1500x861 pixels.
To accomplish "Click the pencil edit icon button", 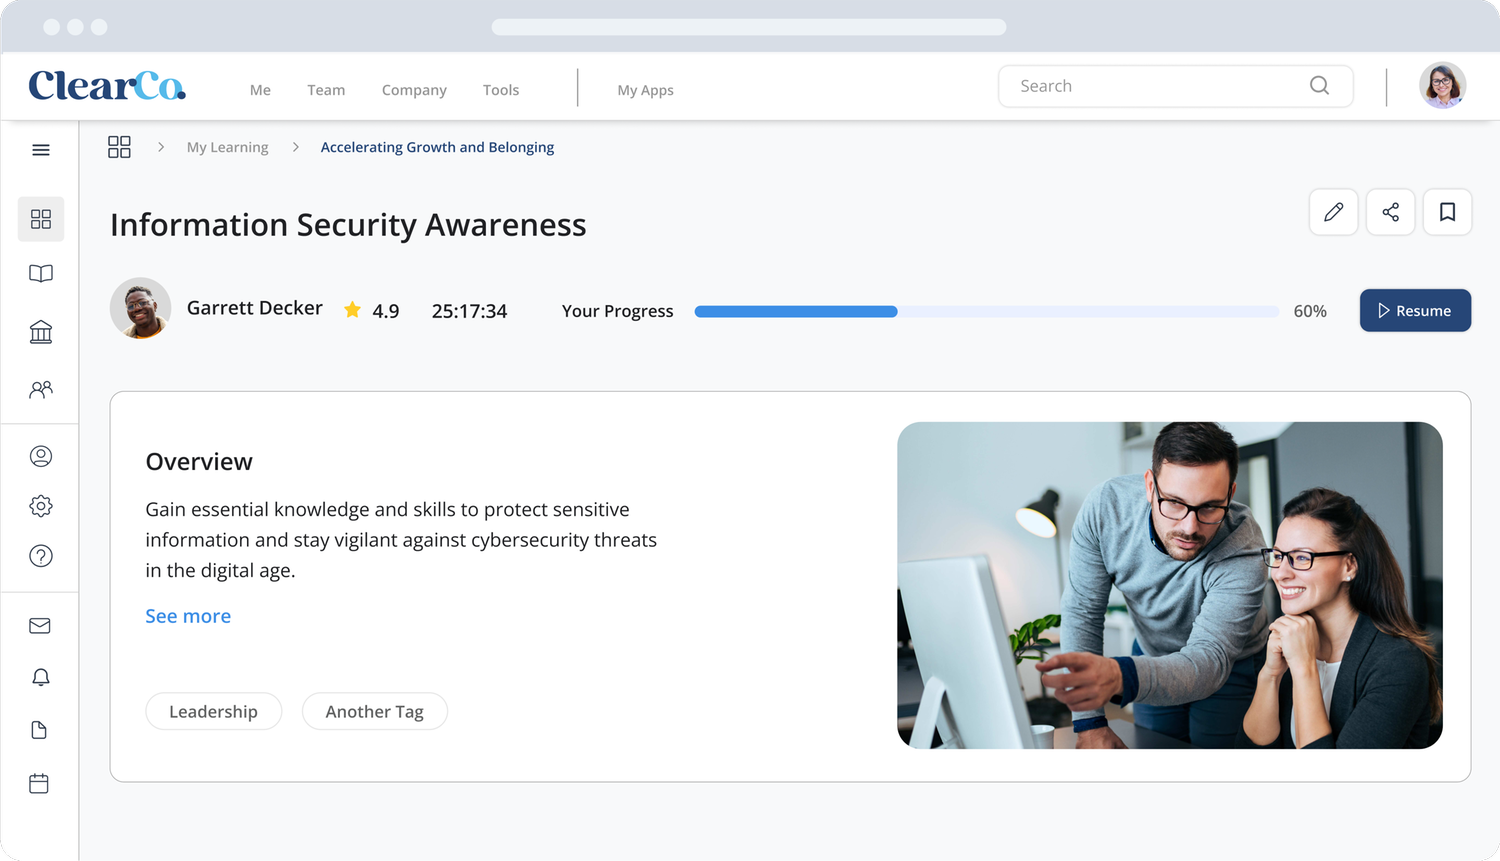I will [x=1334, y=212].
